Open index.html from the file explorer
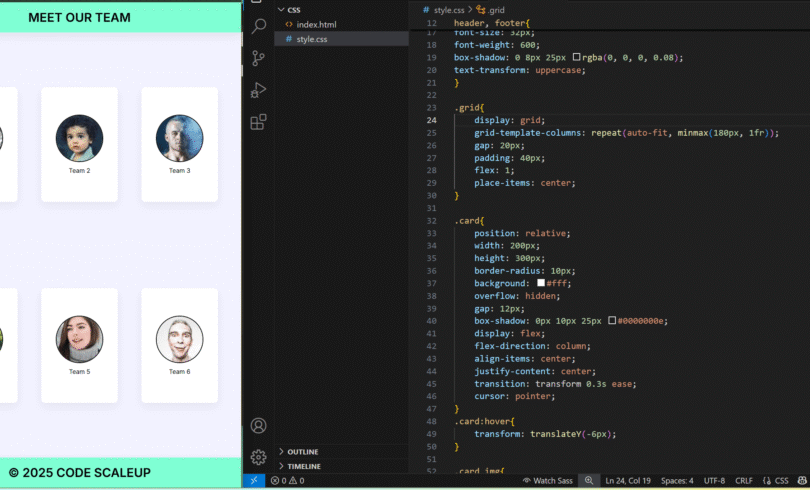This screenshot has width=810, height=490. tap(316, 24)
